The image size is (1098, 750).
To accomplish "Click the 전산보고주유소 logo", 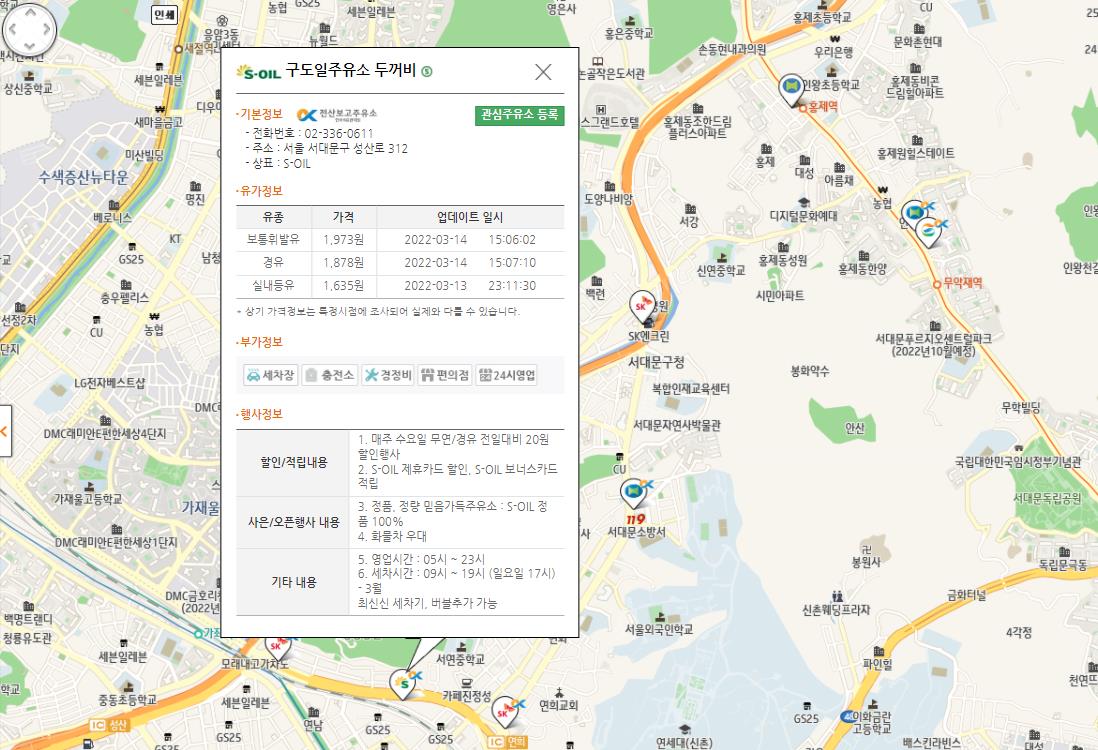I will (337, 115).
